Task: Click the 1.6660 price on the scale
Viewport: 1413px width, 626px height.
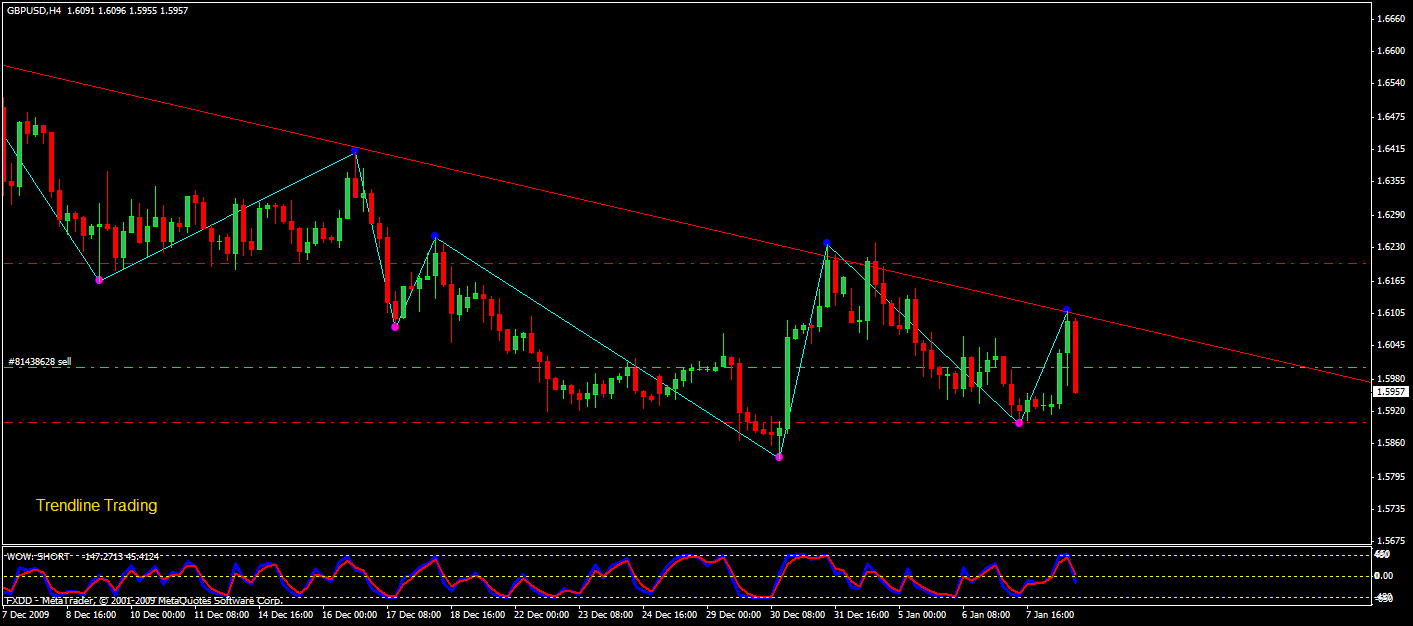Action: point(1390,19)
